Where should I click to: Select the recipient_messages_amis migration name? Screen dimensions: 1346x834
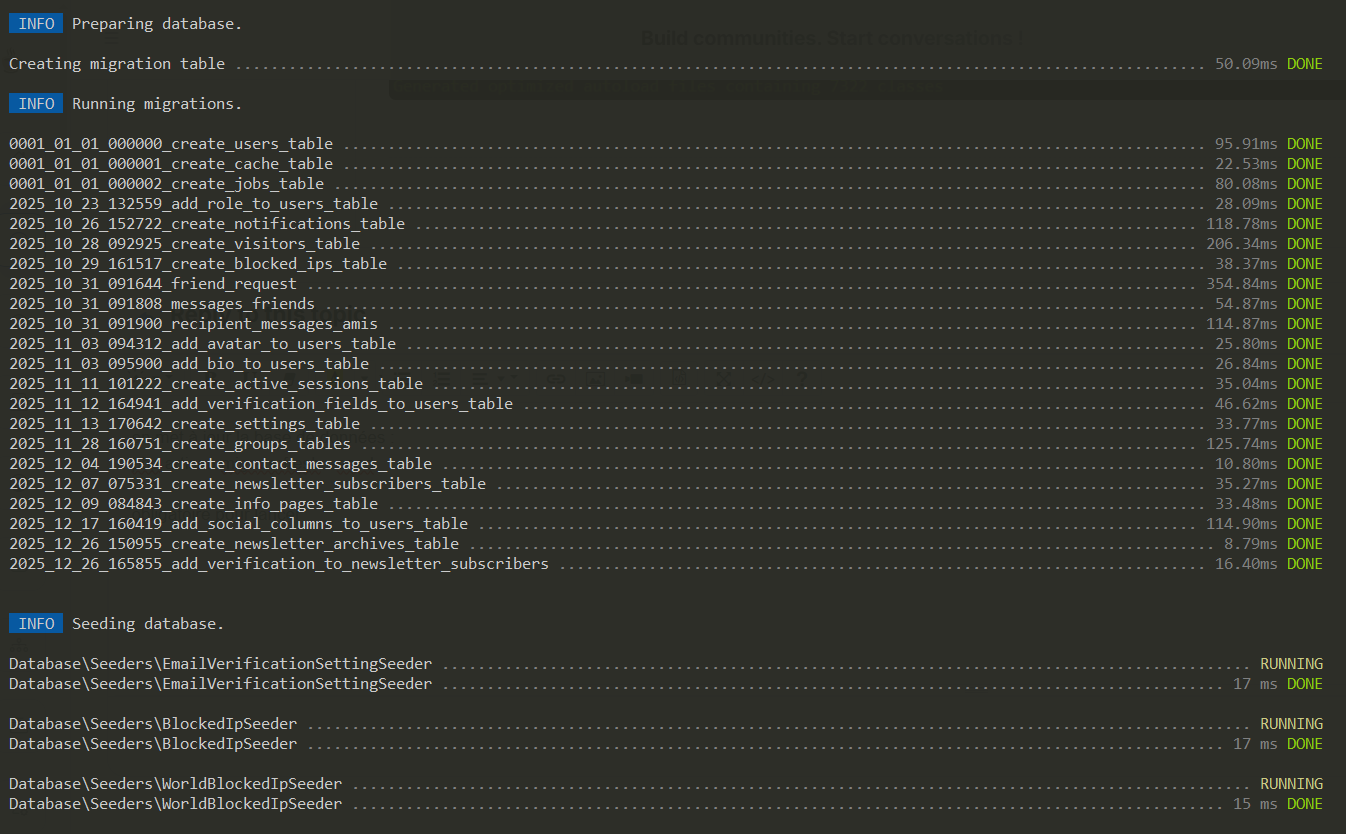[193, 324]
